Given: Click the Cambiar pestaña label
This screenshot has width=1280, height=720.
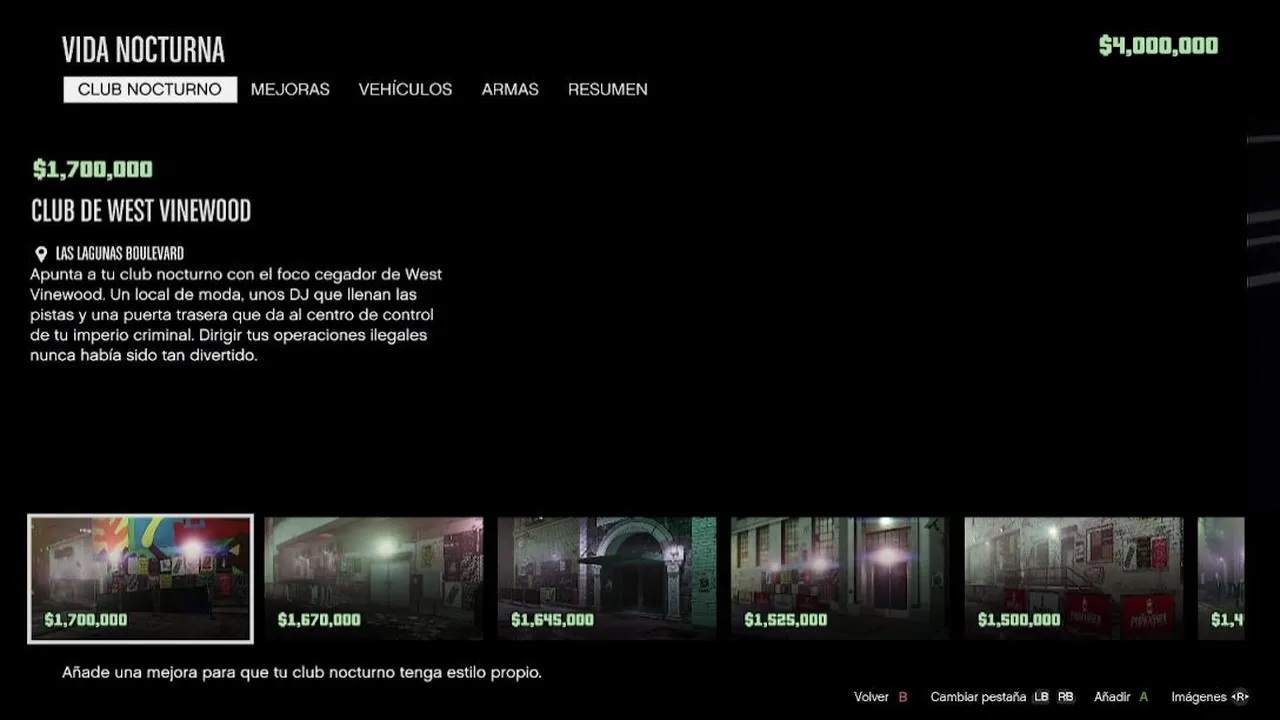Looking at the screenshot, I should 978,697.
